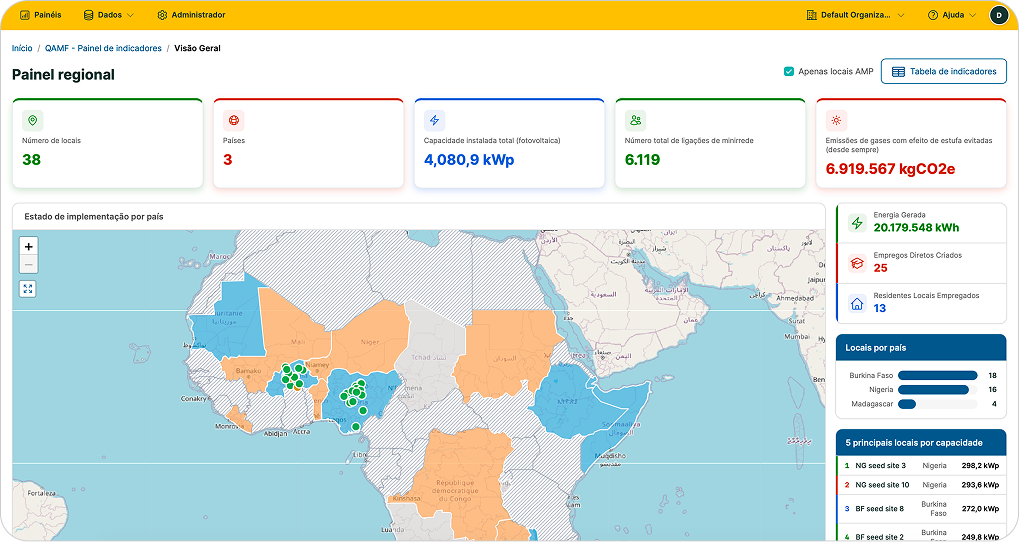Viewport: 1019px width, 542px height.
Task: Zoom in on the map
Action: point(29,247)
